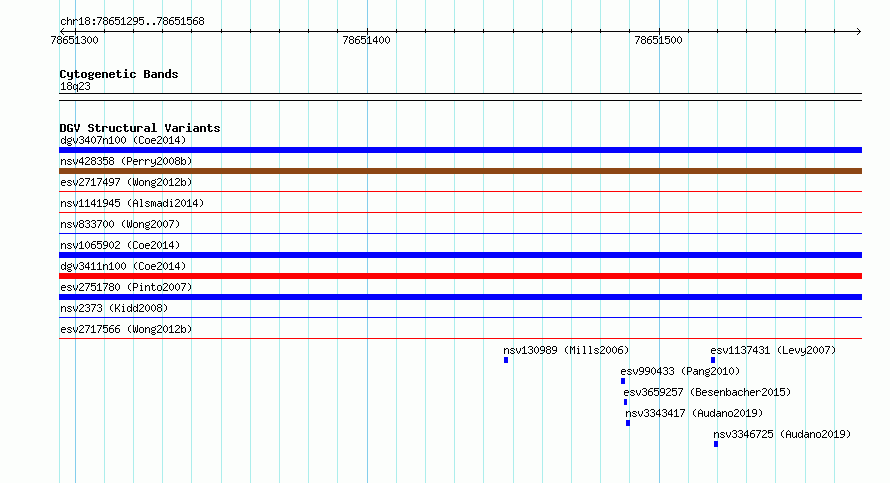890x483 pixels.
Task: Select the nsv1141945 (Alsmadi2014) label
Action: click(132, 203)
